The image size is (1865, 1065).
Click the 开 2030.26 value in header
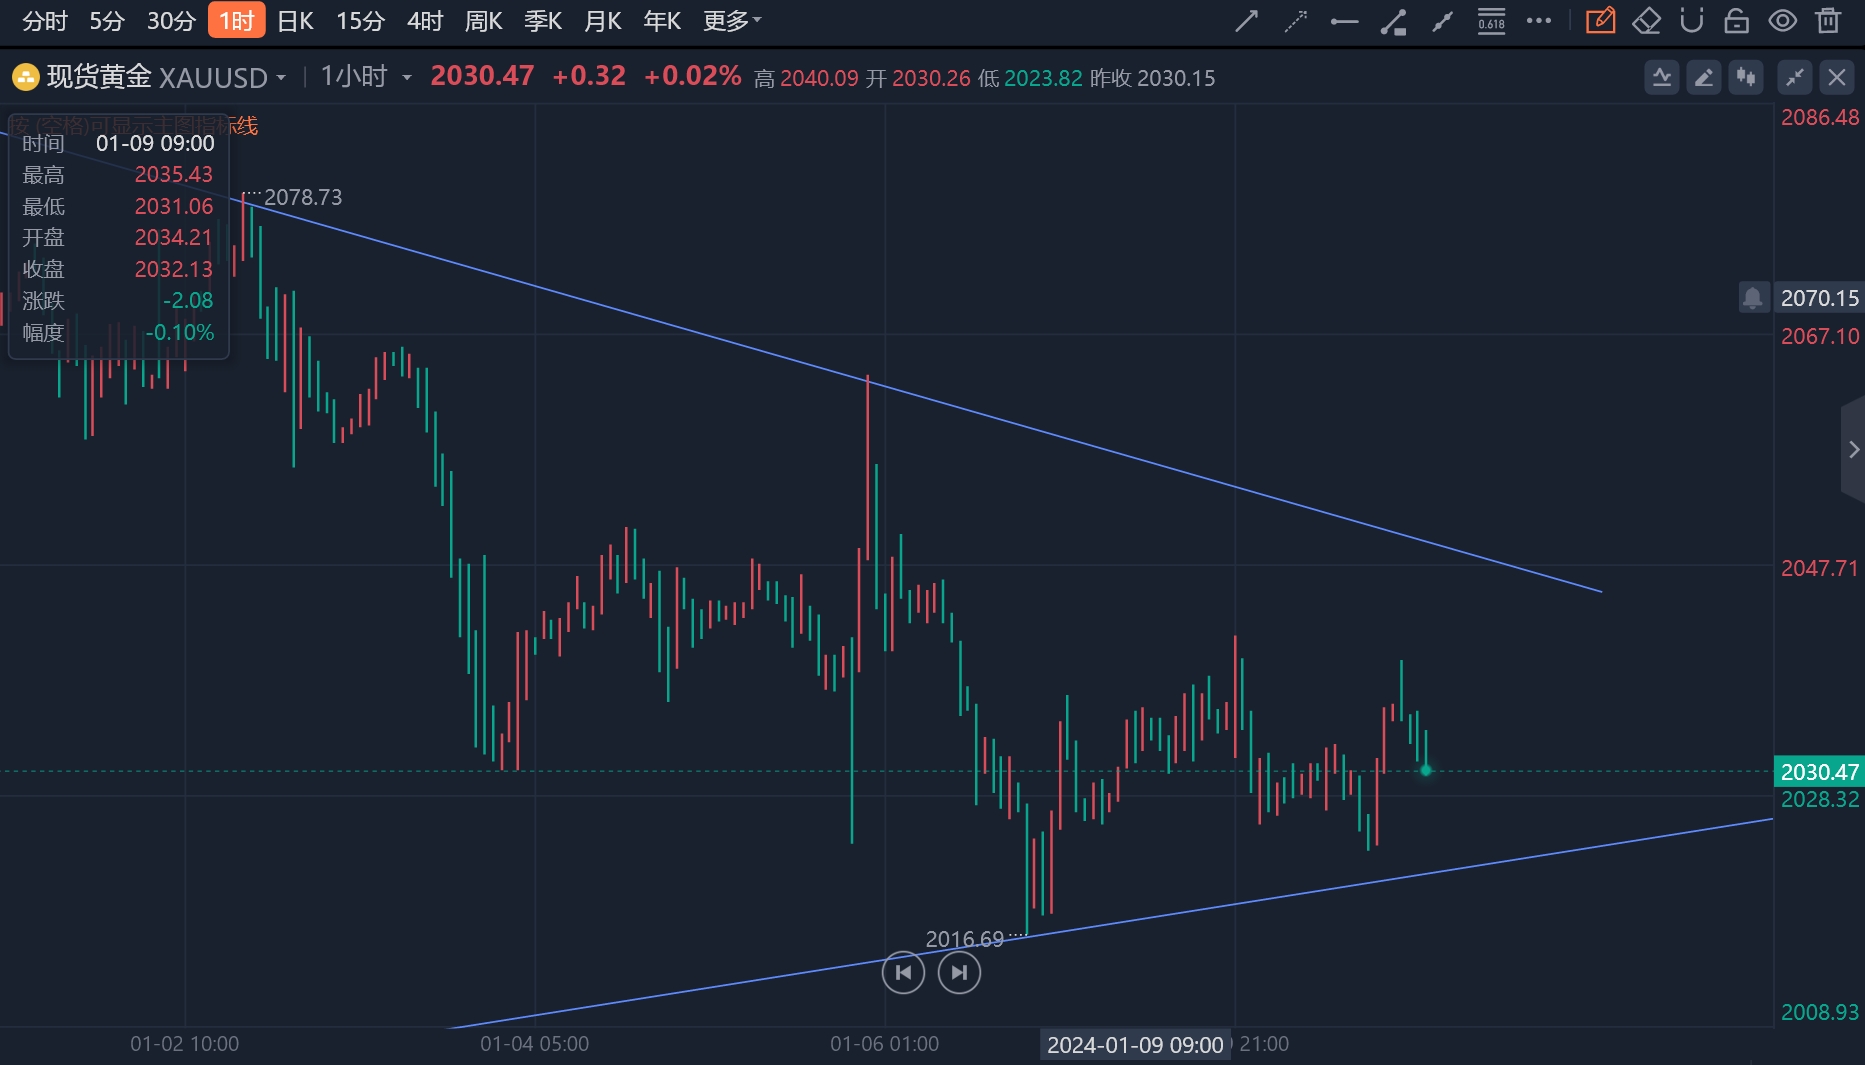(918, 78)
